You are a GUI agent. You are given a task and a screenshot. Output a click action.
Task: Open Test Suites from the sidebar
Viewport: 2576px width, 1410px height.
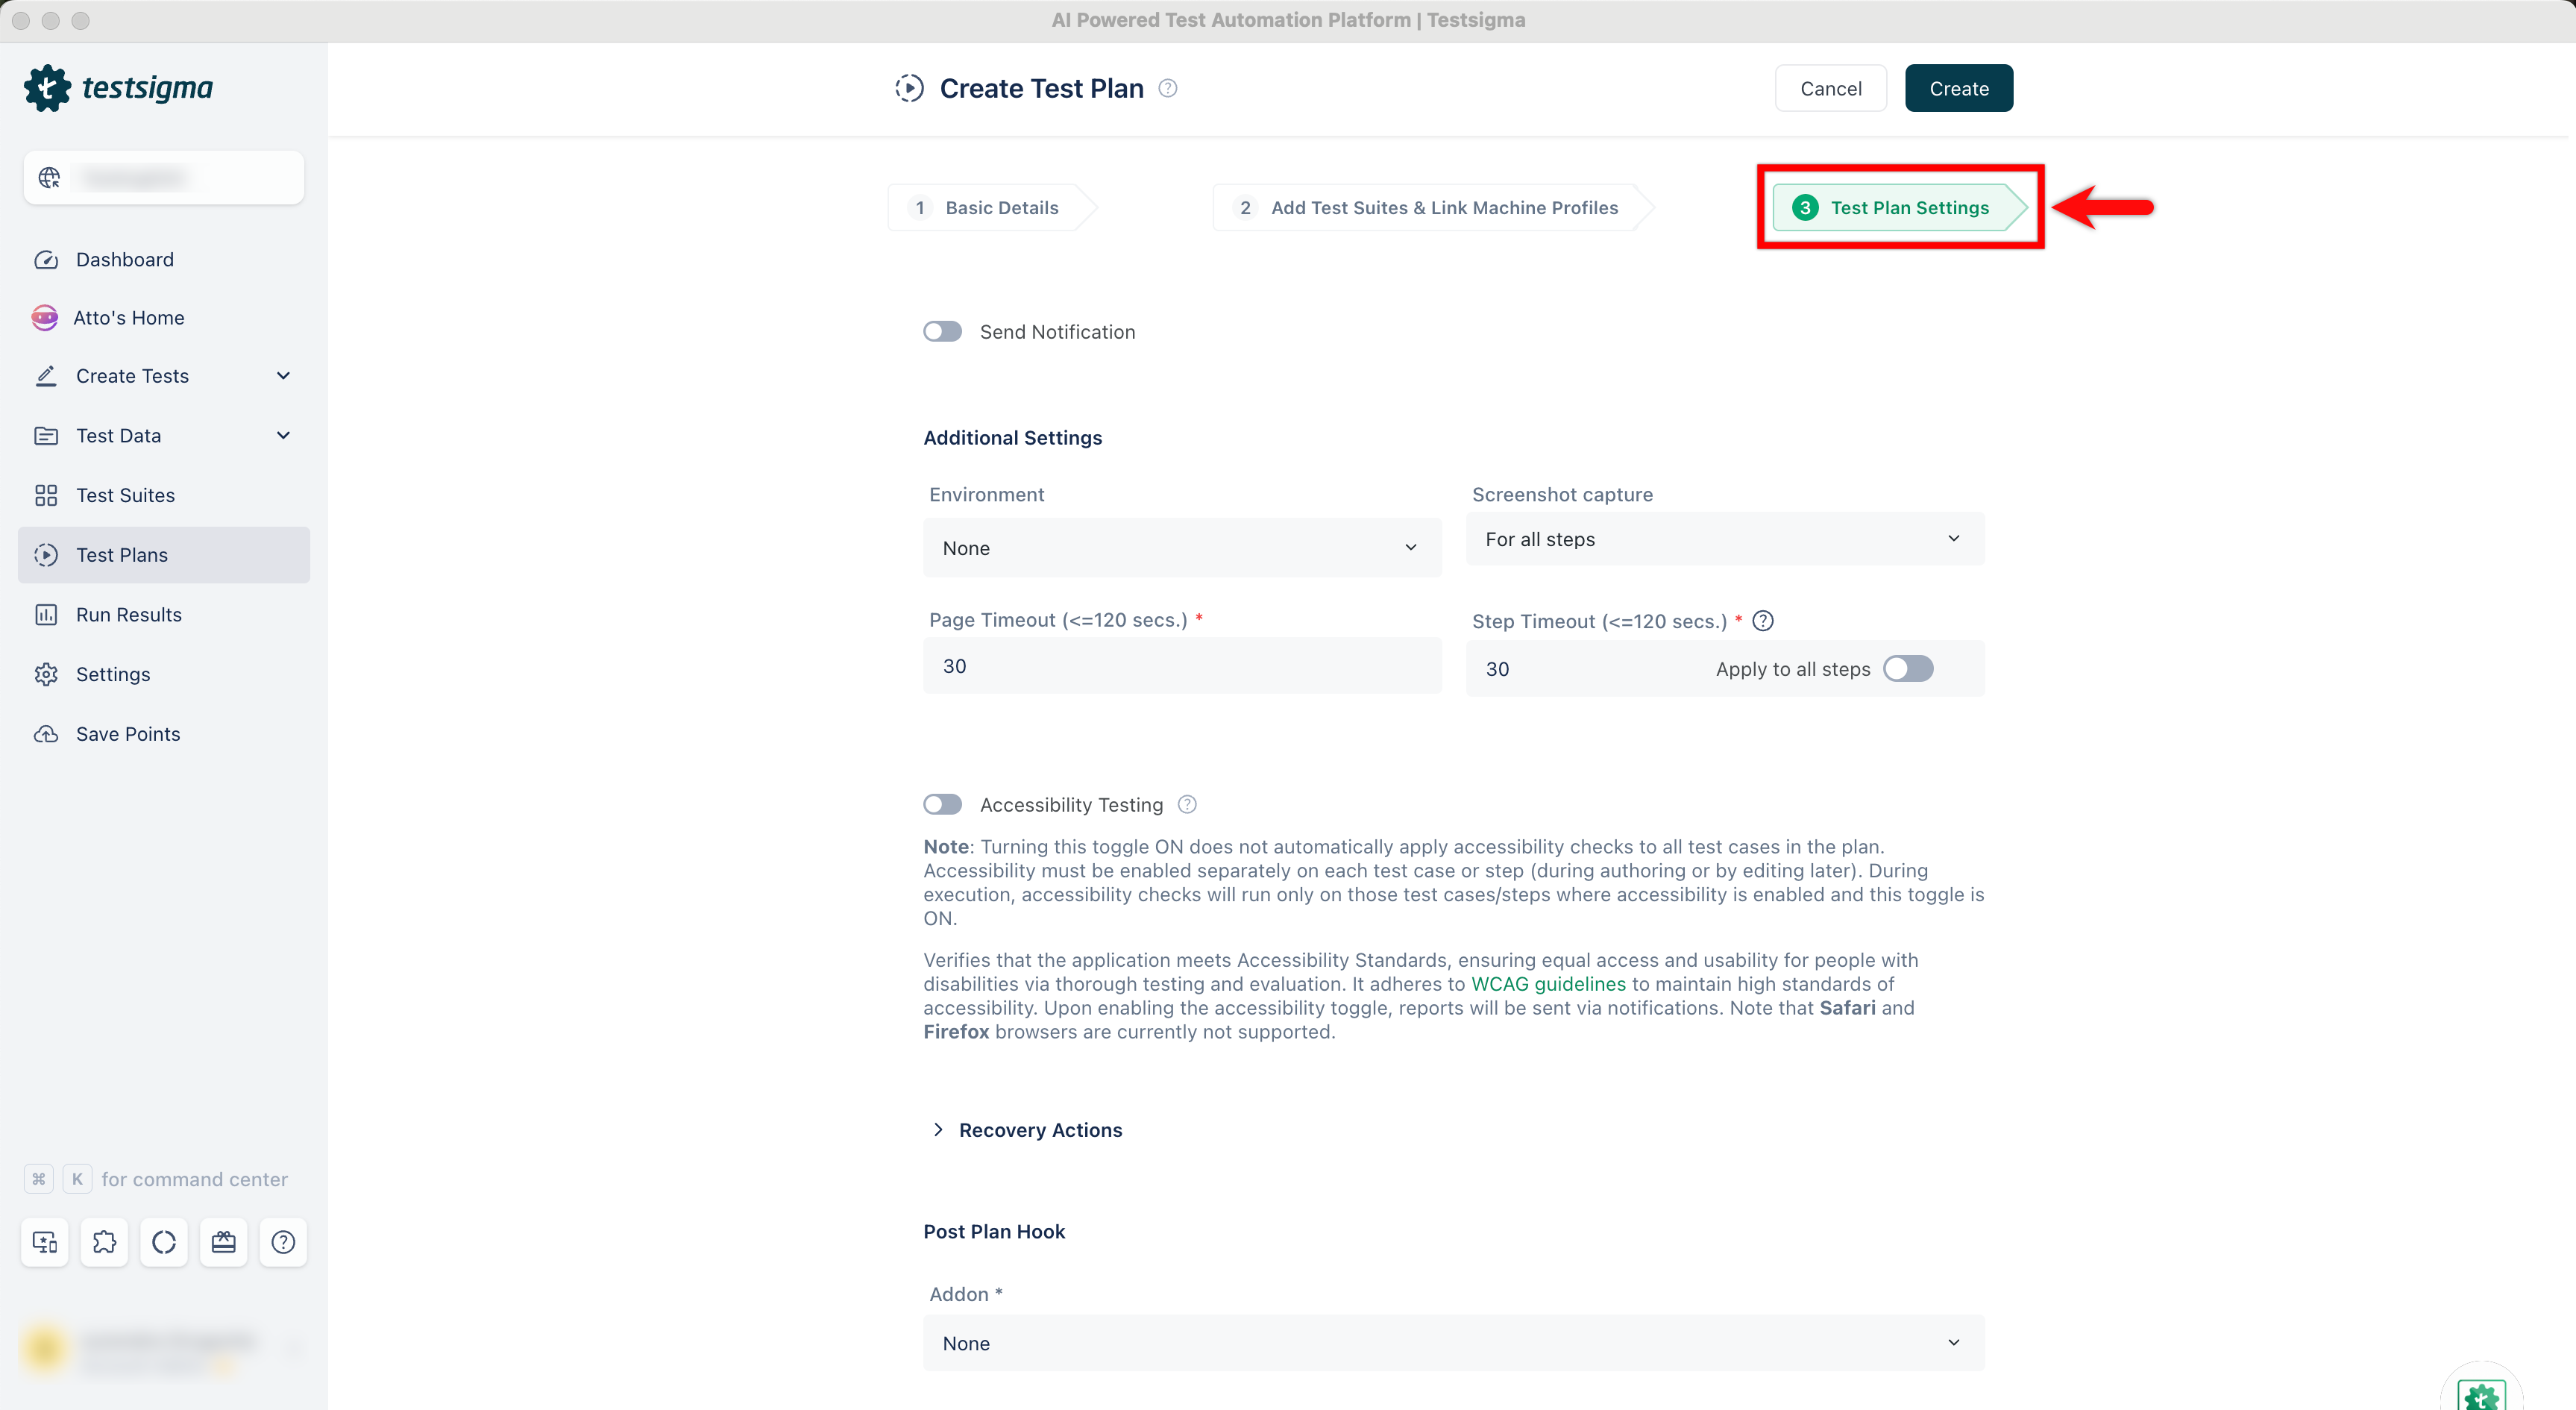pyautogui.click(x=164, y=496)
